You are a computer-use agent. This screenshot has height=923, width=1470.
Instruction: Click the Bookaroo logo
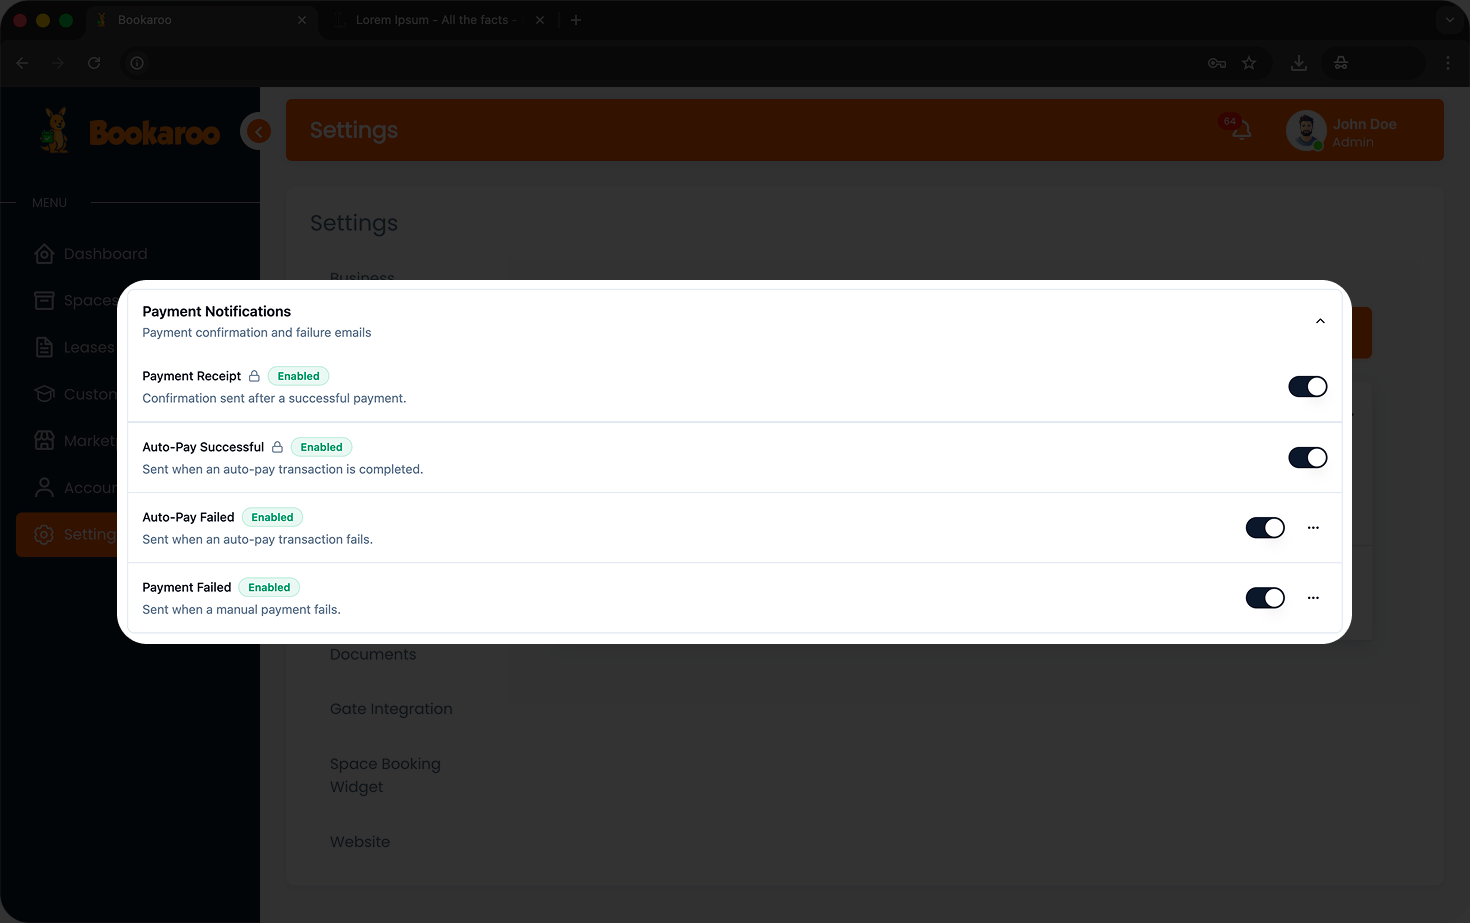[x=131, y=132]
